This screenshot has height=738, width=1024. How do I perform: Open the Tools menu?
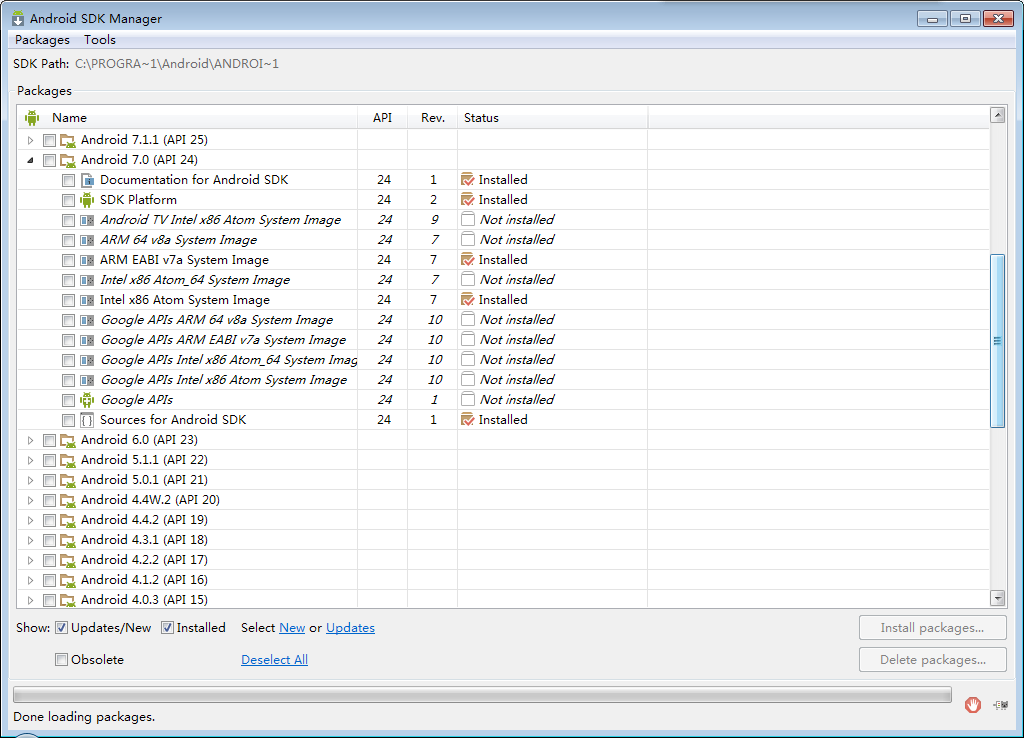pyautogui.click(x=100, y=40)
